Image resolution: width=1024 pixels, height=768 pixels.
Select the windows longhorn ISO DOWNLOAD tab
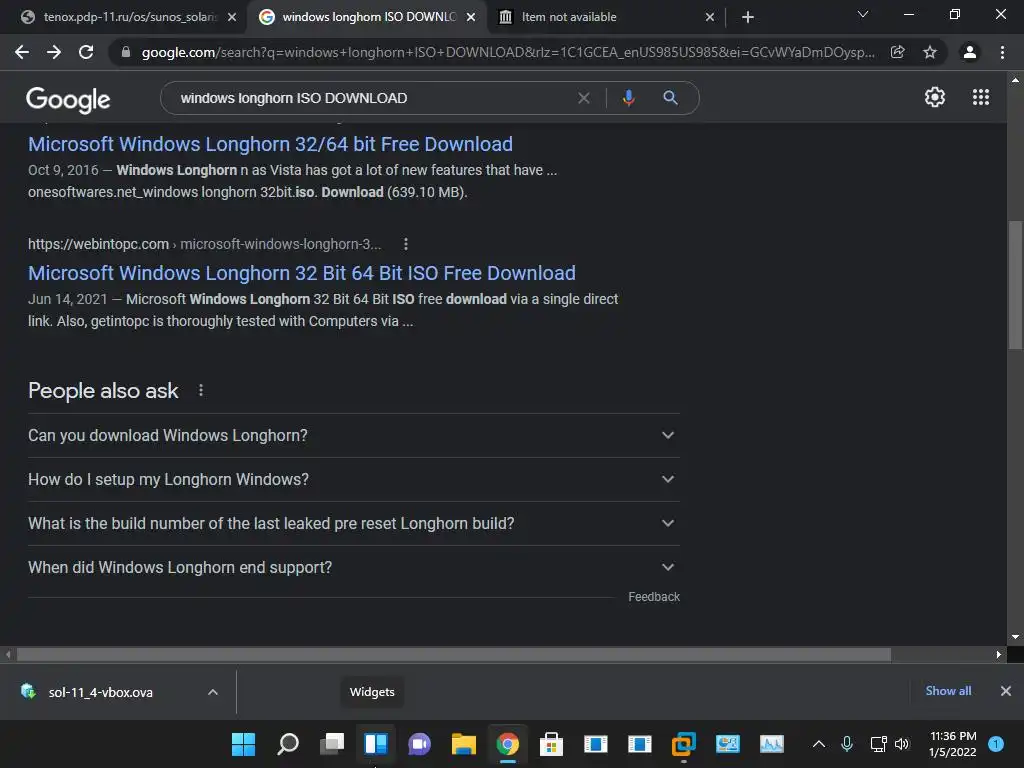(x=368, y=17)
